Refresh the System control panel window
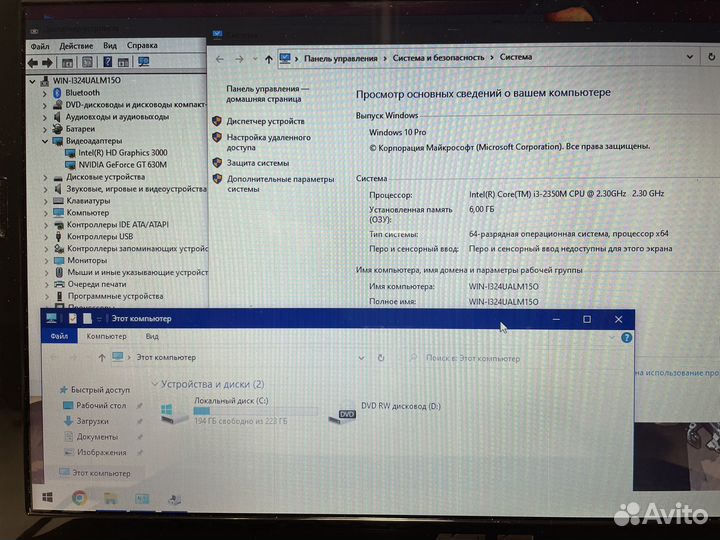 tap(711, 56)
